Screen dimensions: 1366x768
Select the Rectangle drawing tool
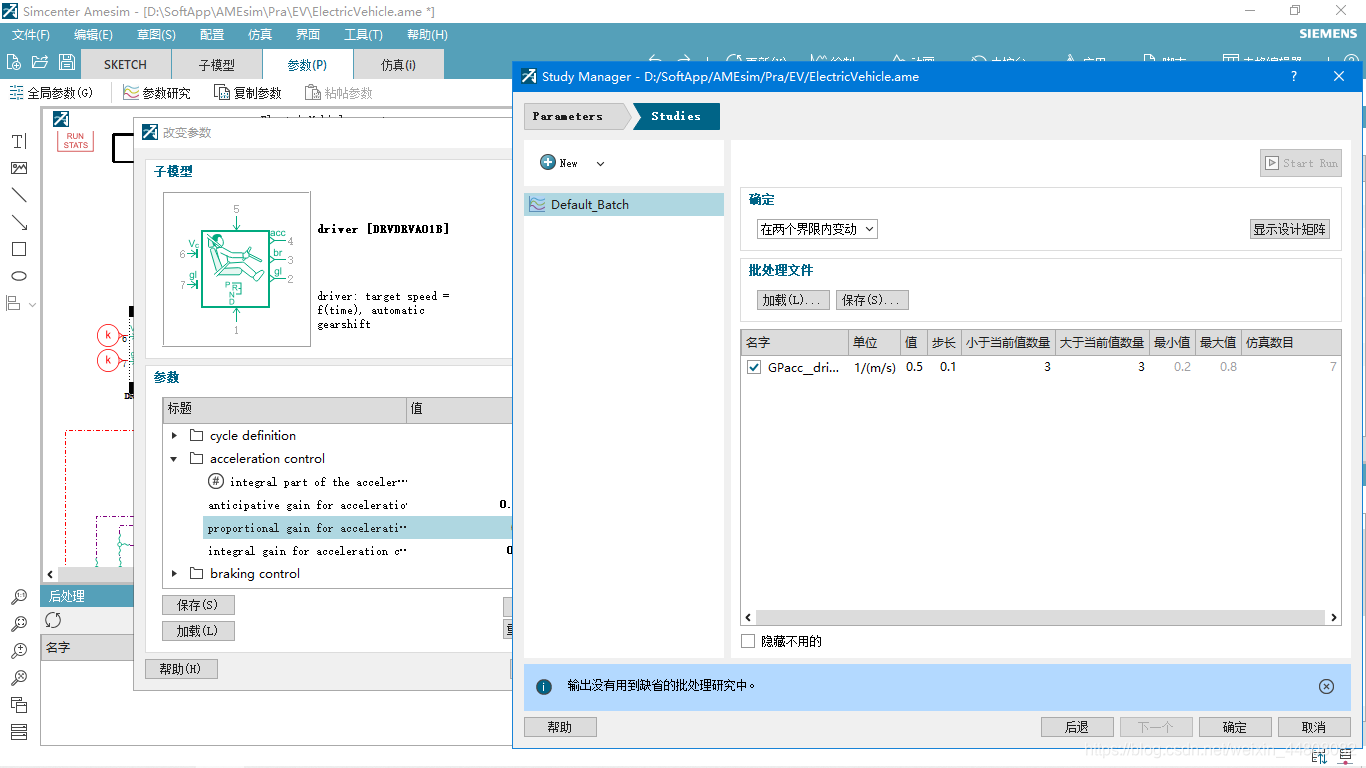click(x=19, y=249)
